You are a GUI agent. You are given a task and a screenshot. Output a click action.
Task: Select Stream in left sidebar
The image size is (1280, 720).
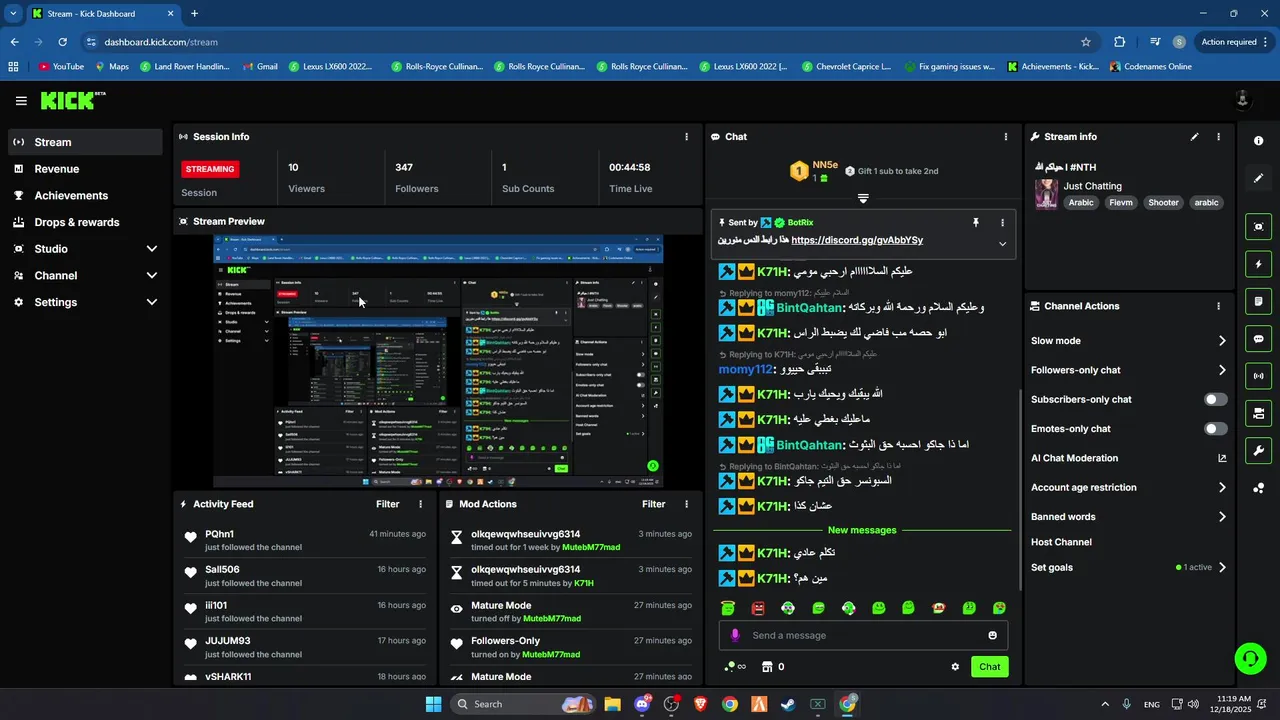click(x=84, y=142)
